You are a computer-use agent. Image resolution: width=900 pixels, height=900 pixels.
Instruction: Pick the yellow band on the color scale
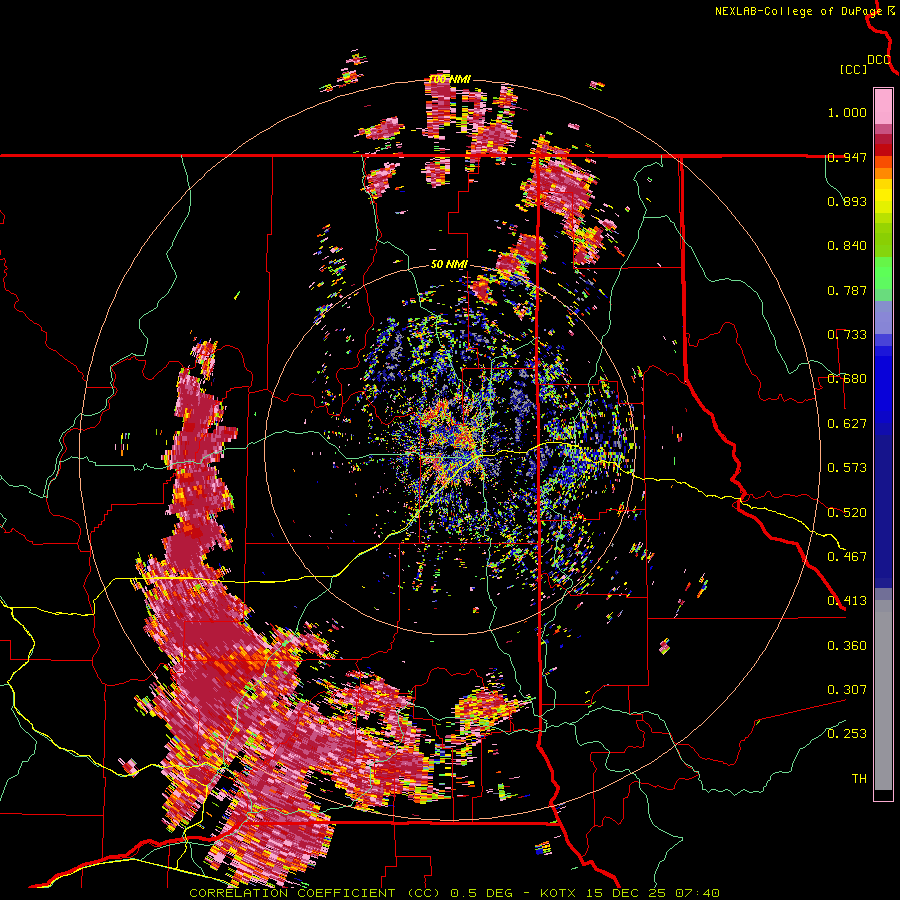pyautogui.click(x=883, y=196)
